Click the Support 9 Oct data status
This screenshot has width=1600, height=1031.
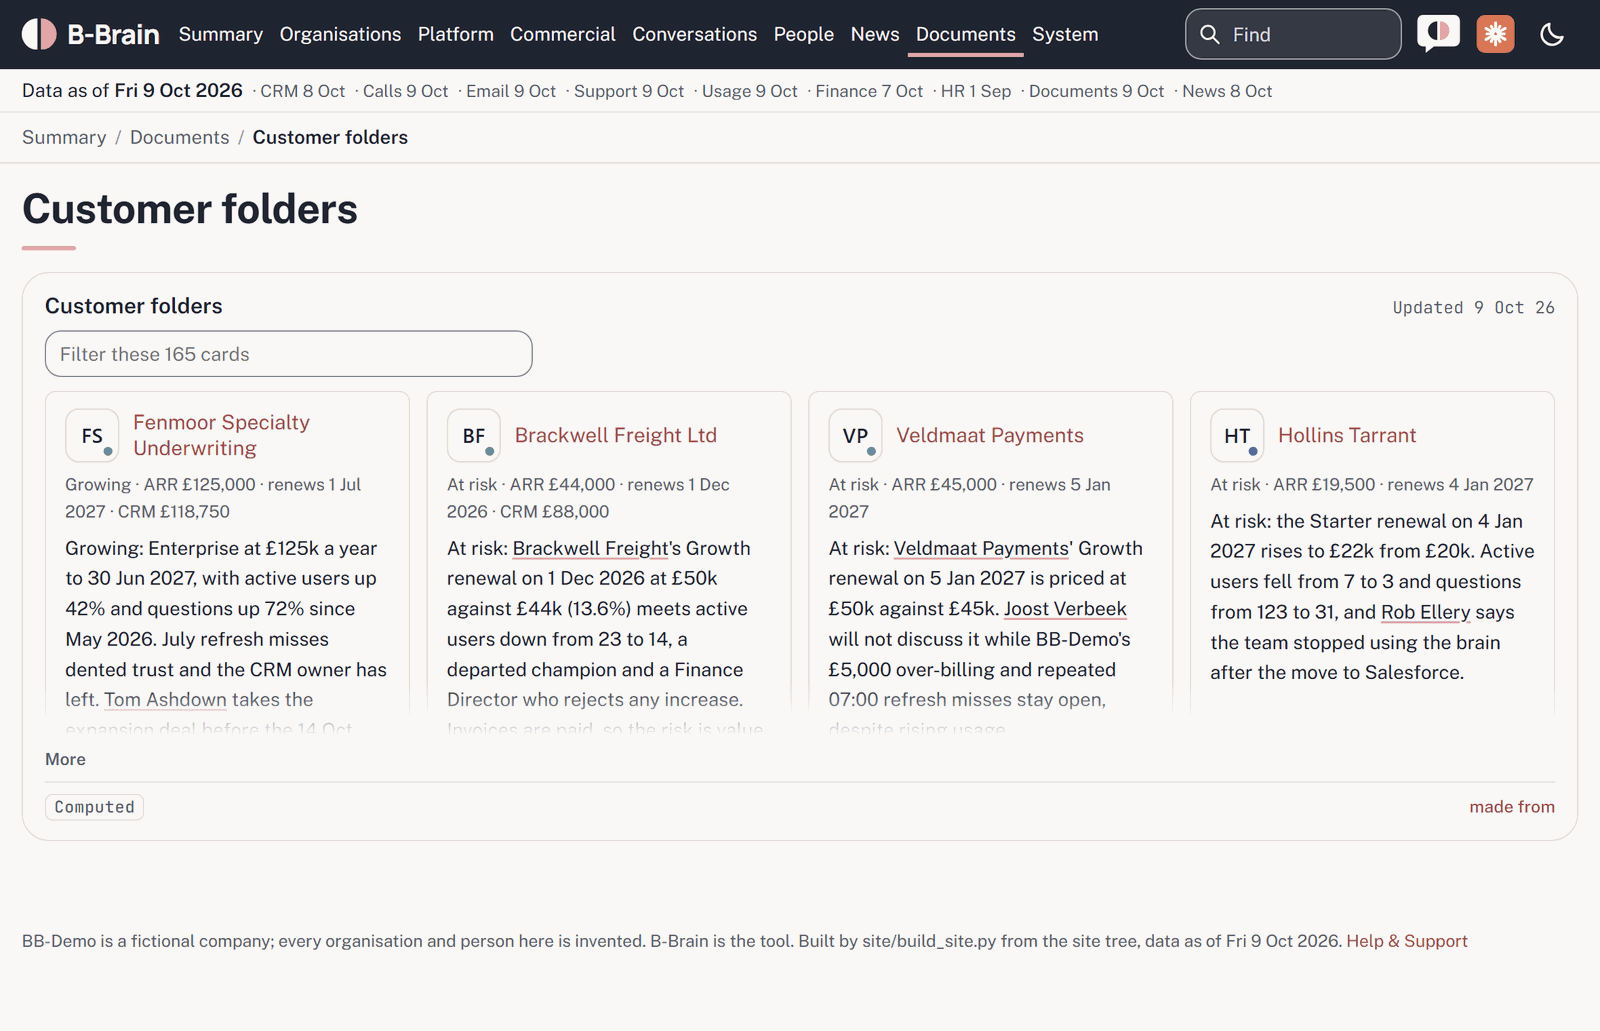[629, 91]
